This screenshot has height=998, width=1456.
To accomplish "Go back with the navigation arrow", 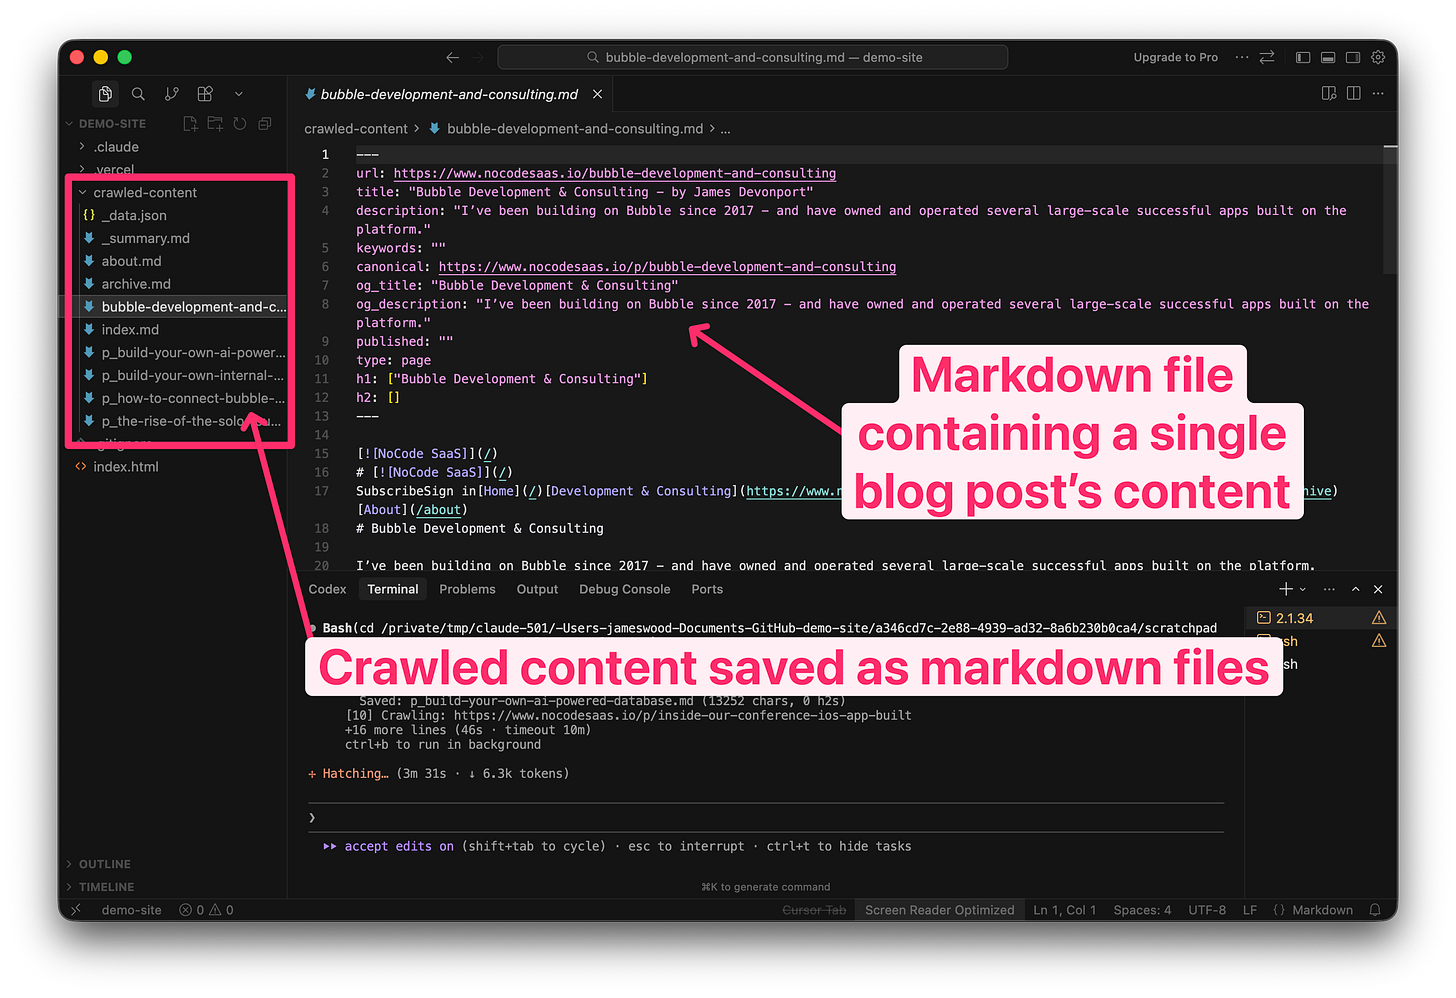I will 452,58.
